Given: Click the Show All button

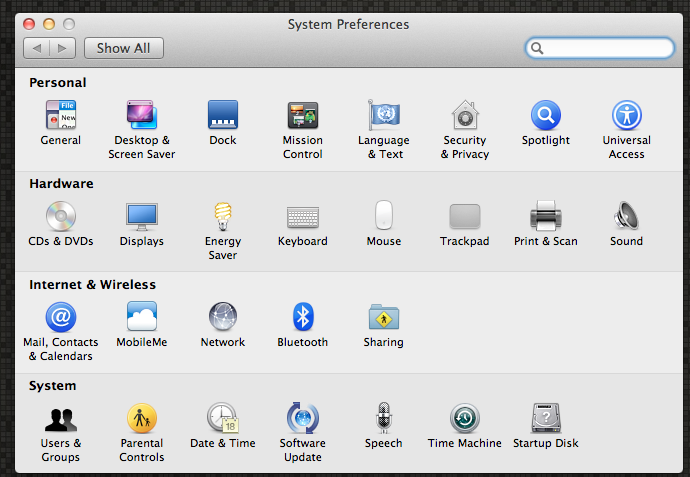Looking at the screenshot, I should [x=124, y=48].
